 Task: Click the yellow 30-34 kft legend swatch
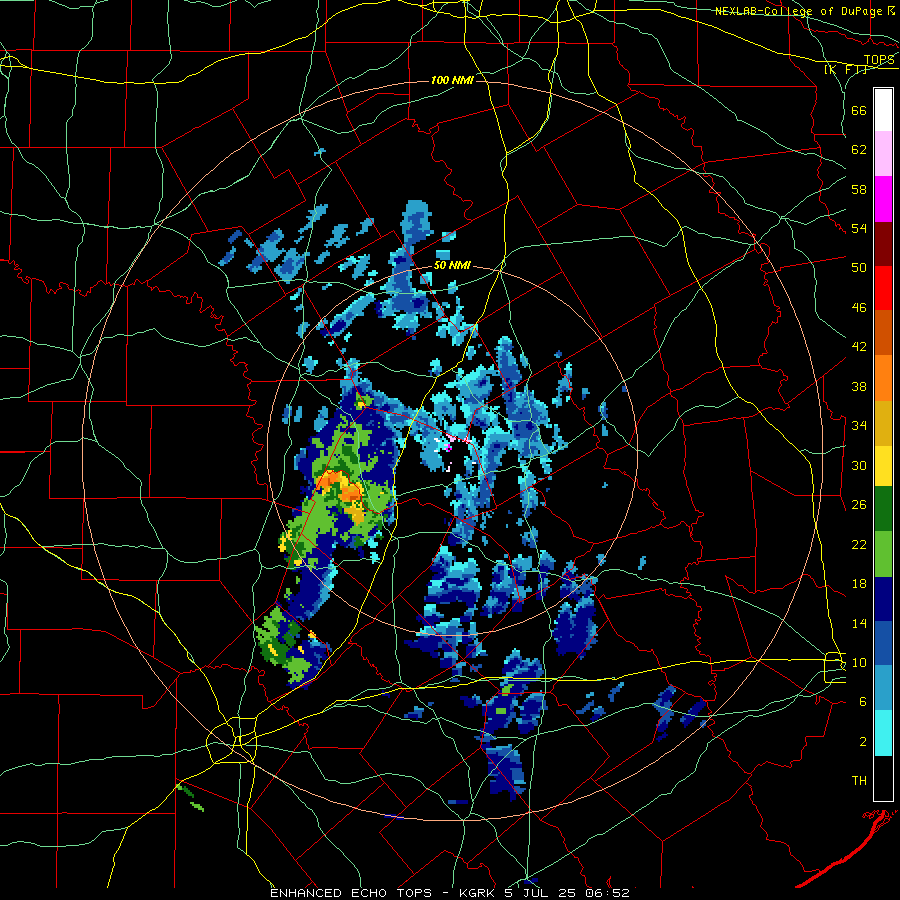point(883,466)
